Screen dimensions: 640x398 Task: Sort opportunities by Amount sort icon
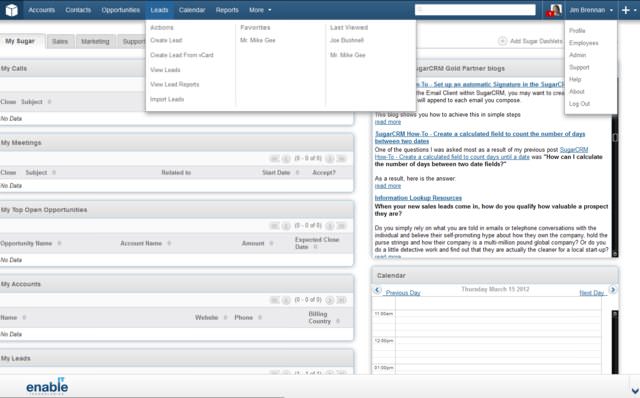coord(271,243)
